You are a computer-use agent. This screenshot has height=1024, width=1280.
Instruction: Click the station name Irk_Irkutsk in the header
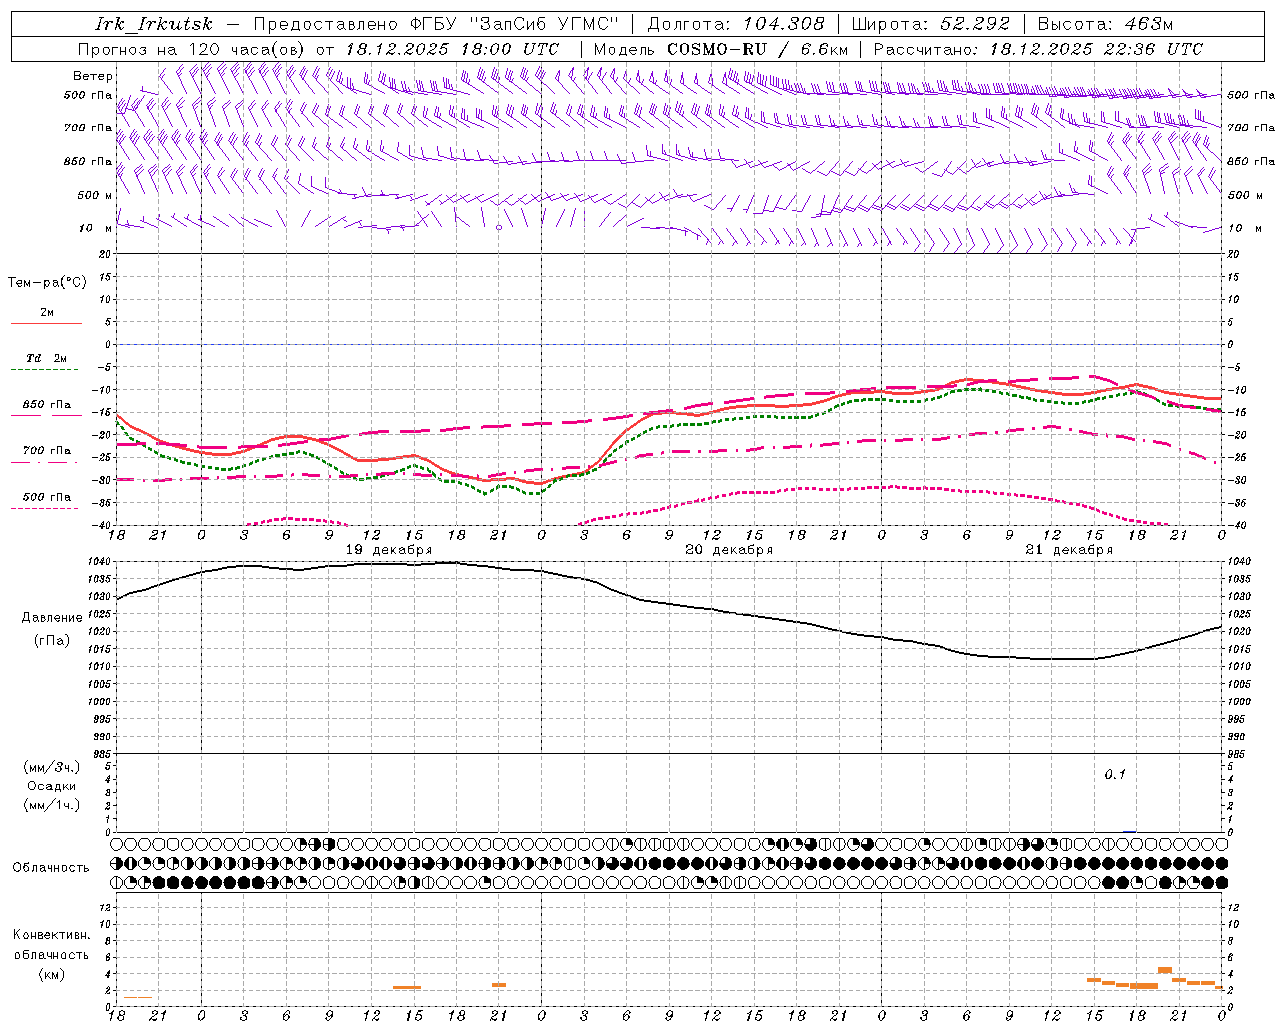coord(154,24)
